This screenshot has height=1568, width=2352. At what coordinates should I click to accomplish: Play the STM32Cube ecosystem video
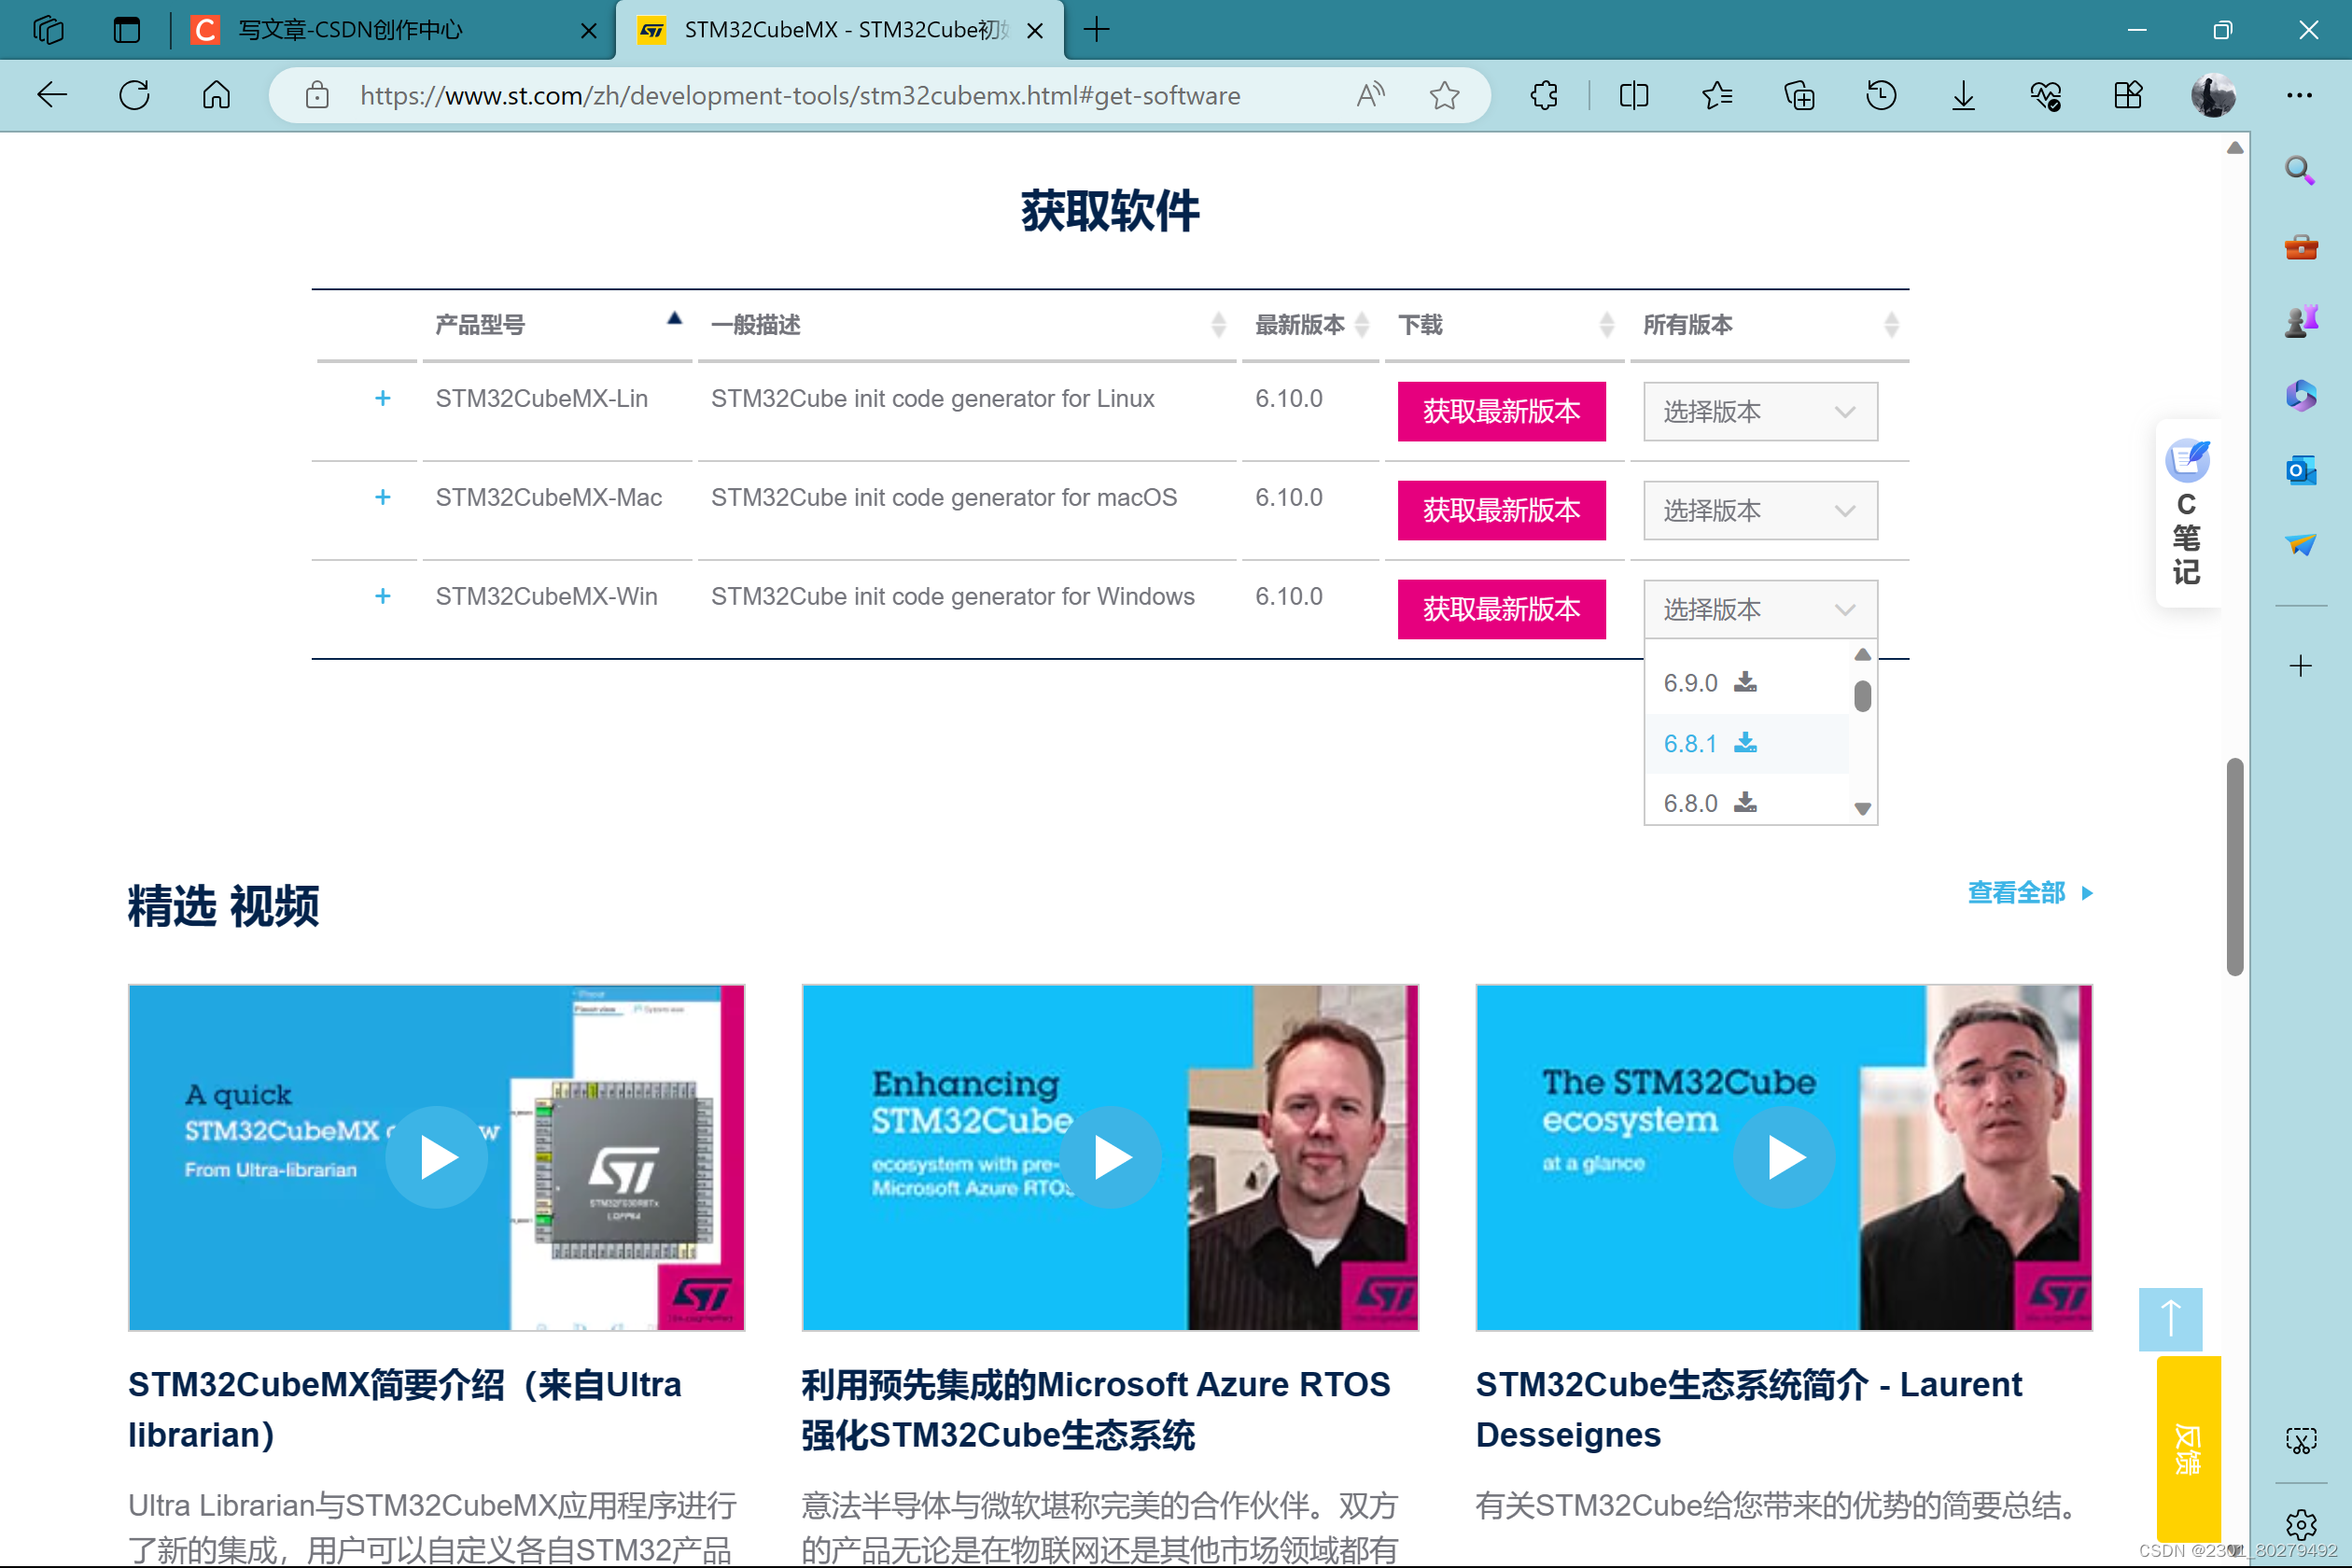pyautogui.click(x=1783, y=1157)
